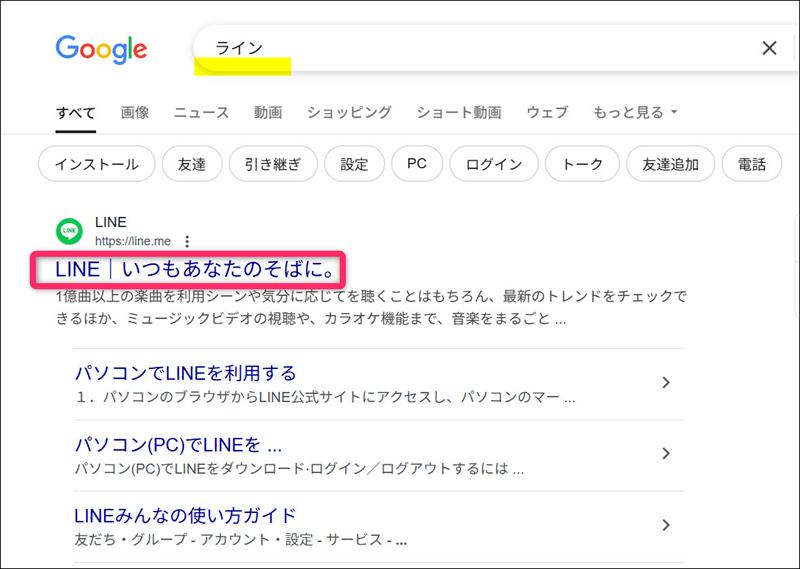The height and width of the screenshot is (569, 800).
Task: Click the ログイン filter chip
Action: pyautogui.click(x=493, y=164)
